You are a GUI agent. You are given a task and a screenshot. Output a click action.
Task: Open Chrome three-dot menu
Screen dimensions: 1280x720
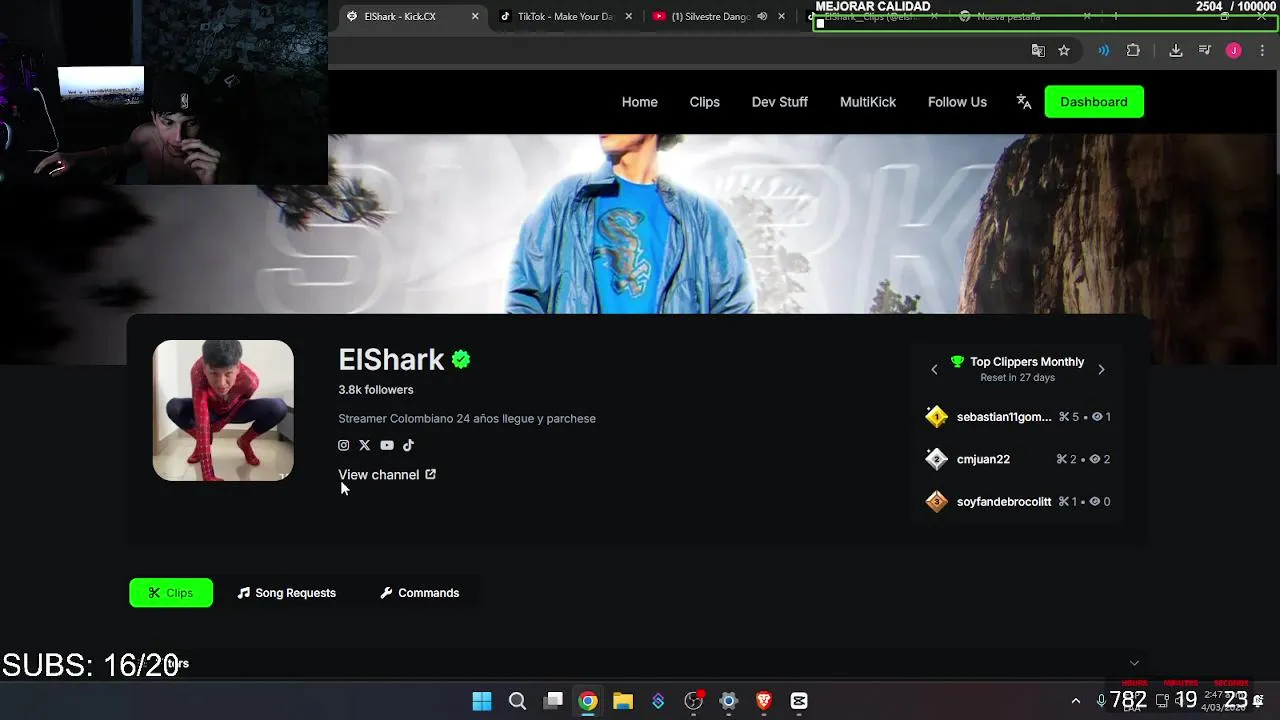1262,50
